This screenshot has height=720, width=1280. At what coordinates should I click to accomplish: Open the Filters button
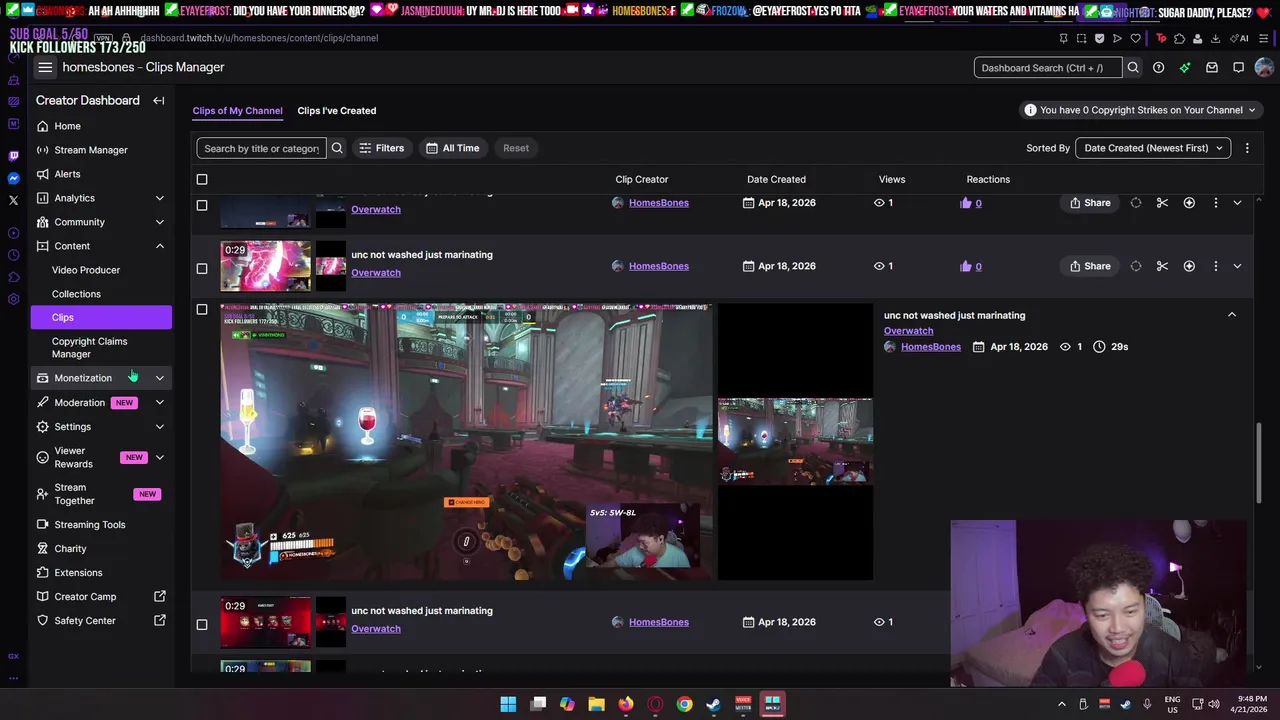381,148
